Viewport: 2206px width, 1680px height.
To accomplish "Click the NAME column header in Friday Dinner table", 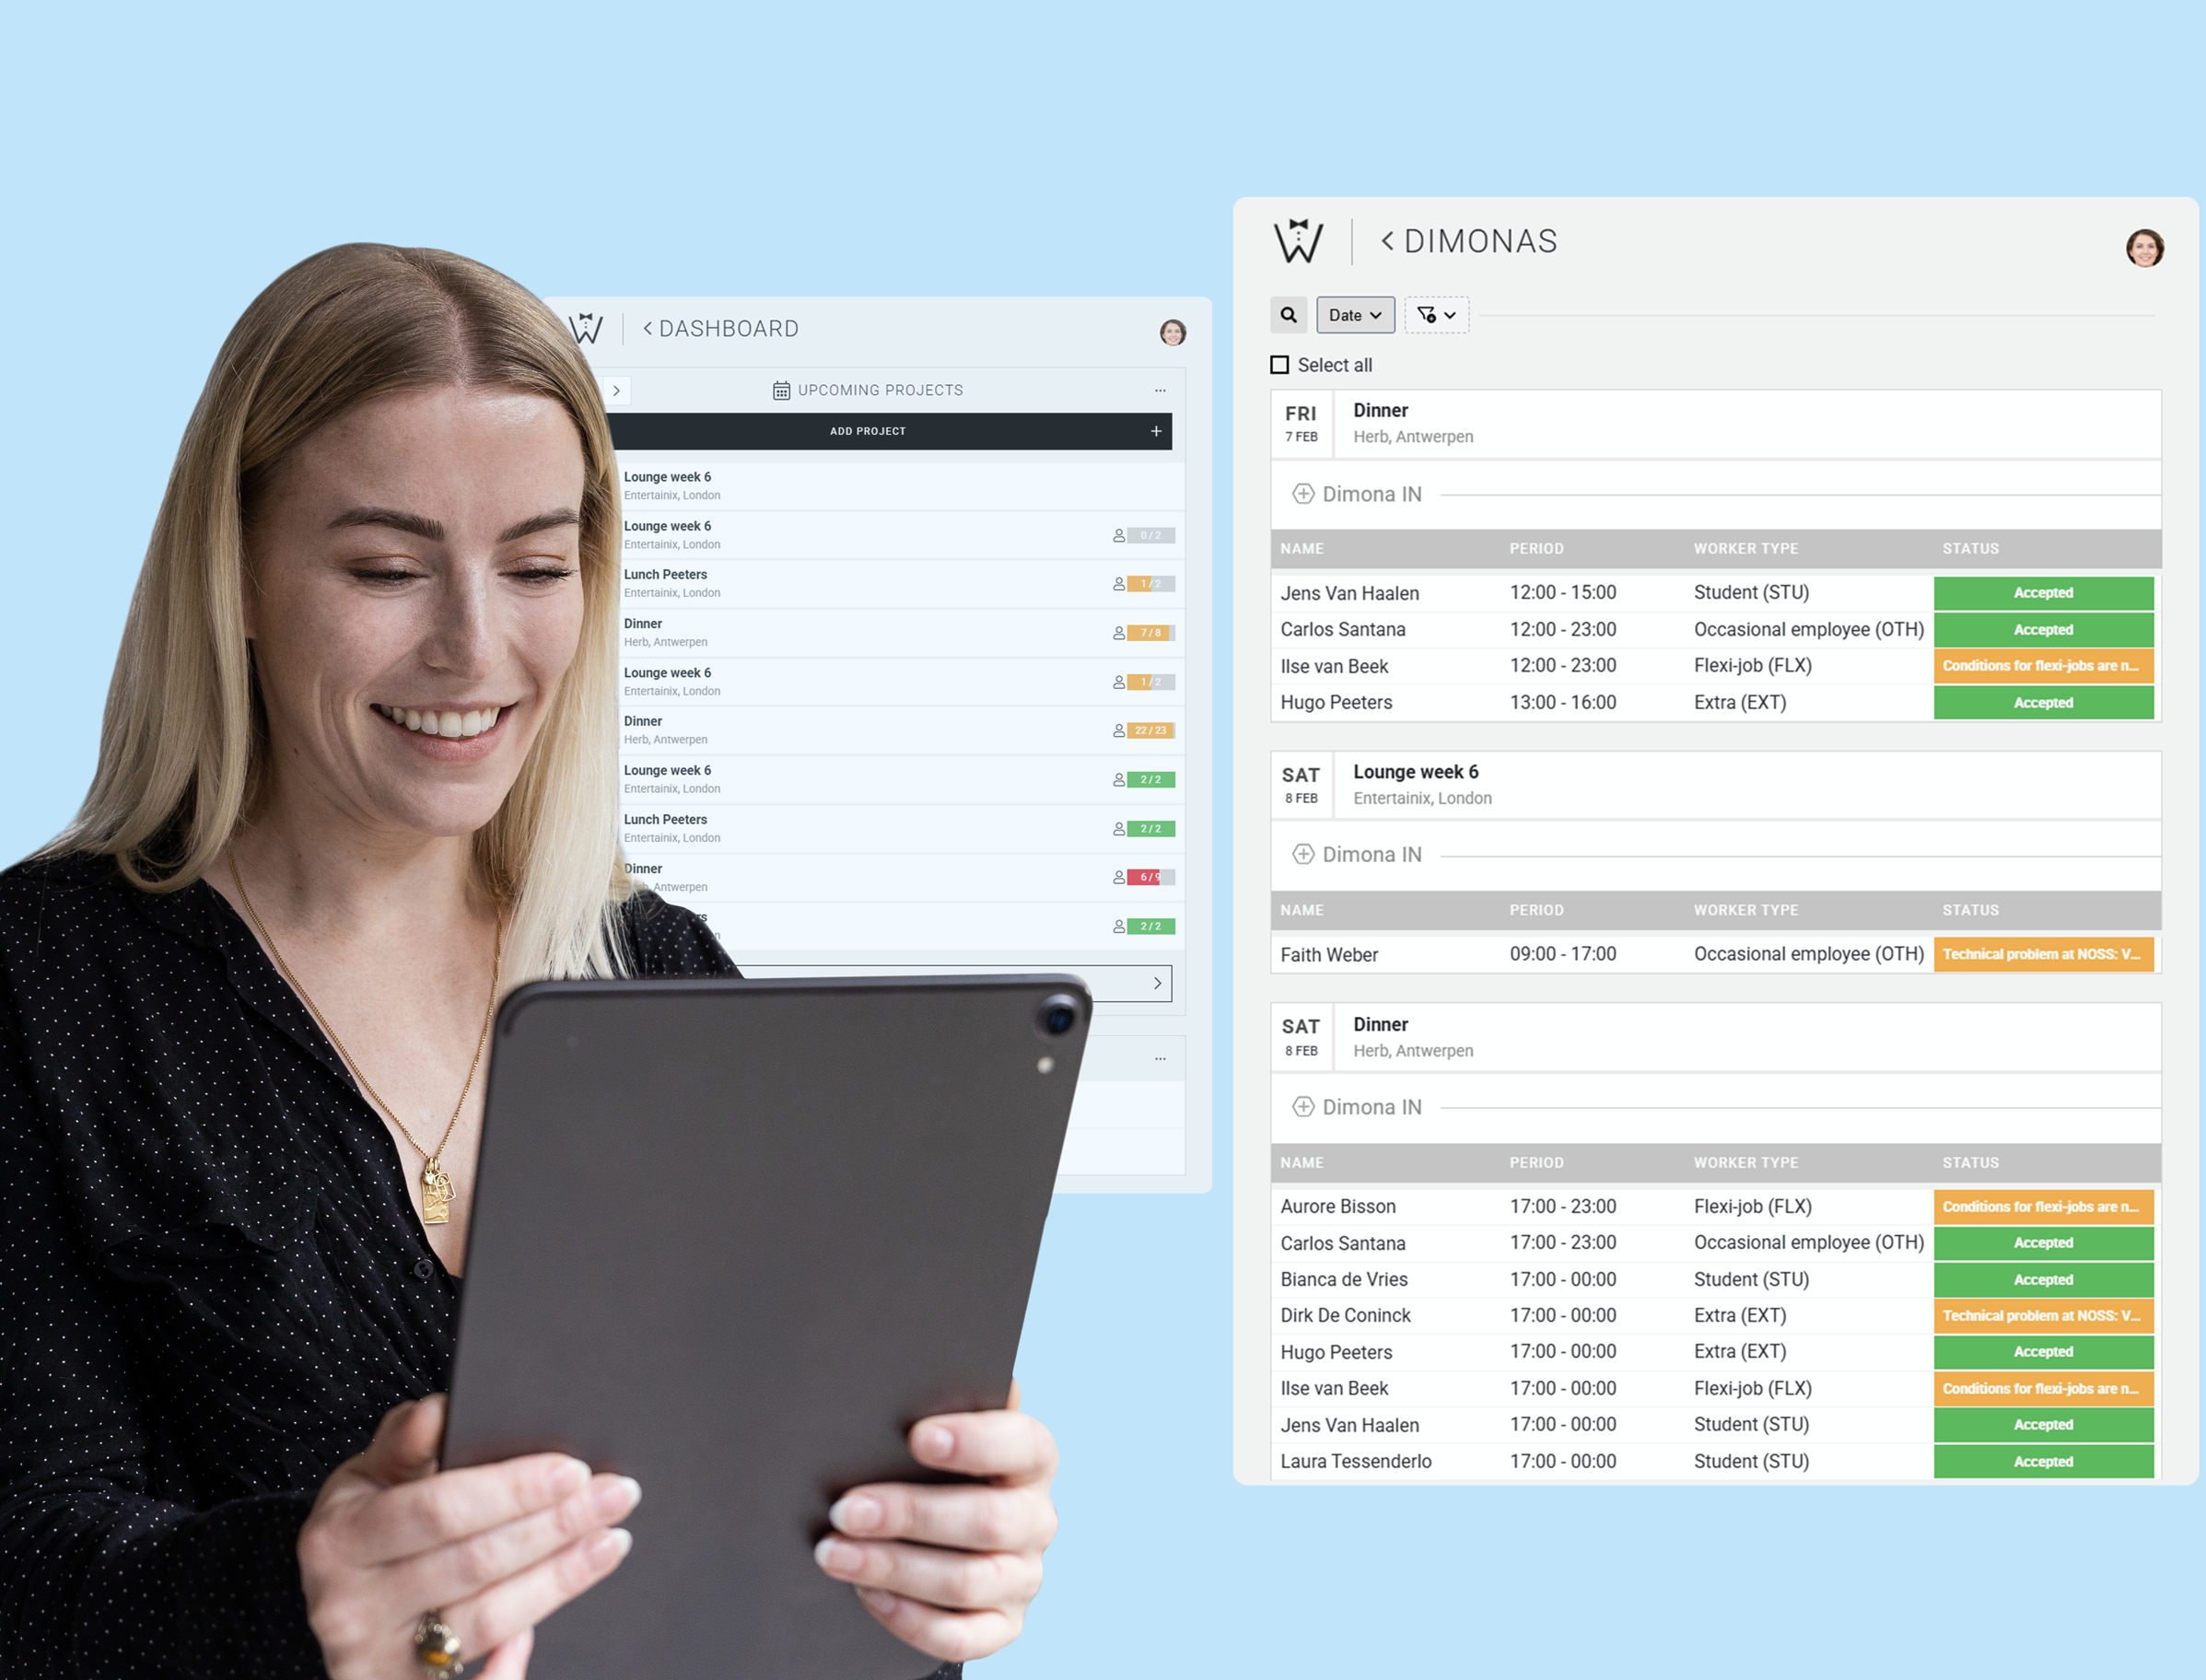I will (x=1302, y=549).
